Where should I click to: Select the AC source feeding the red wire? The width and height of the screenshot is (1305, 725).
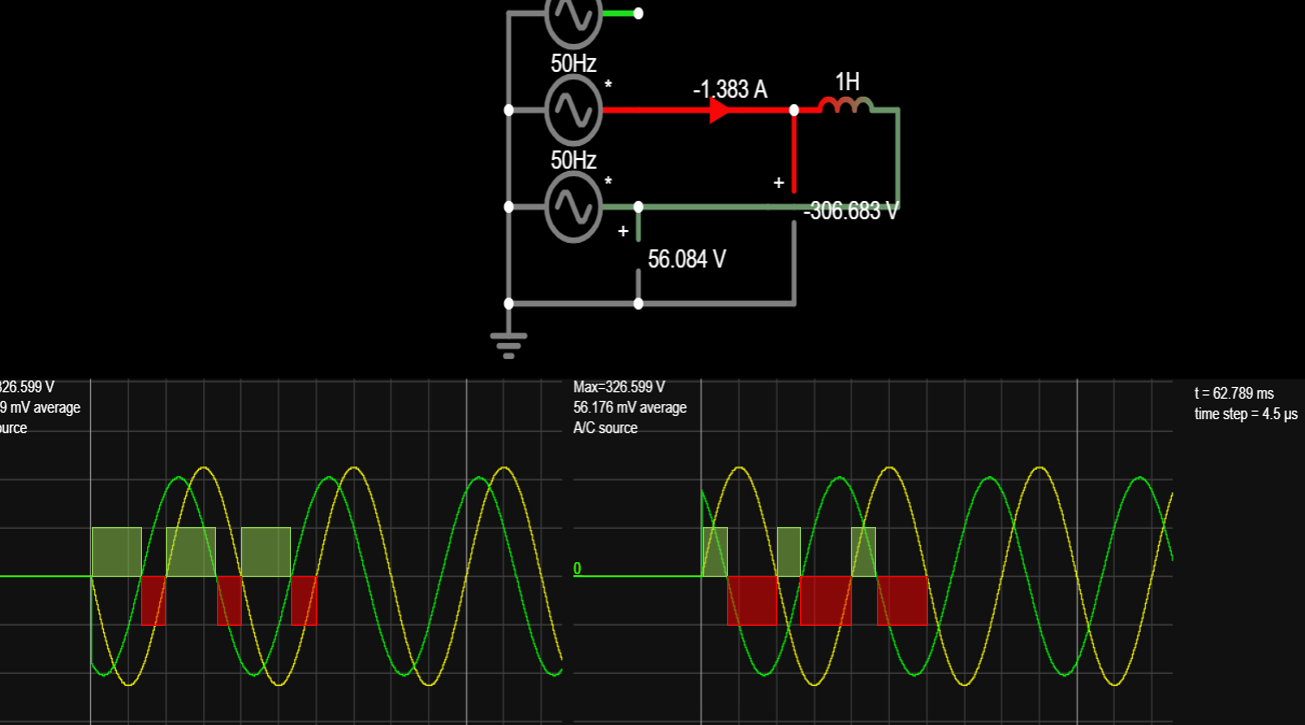pos(573,110)
